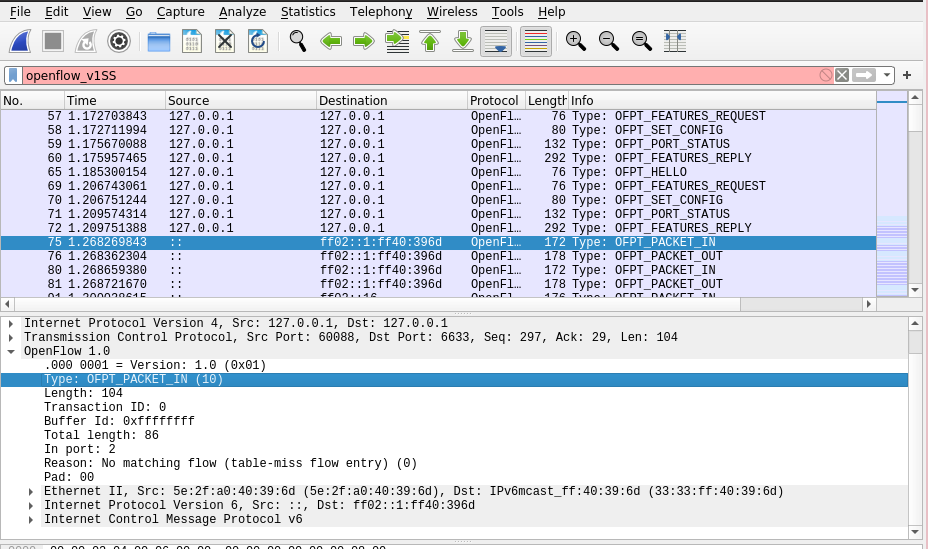Open the Tools menu
The image size is (928, 549).
tap(507, 12)
